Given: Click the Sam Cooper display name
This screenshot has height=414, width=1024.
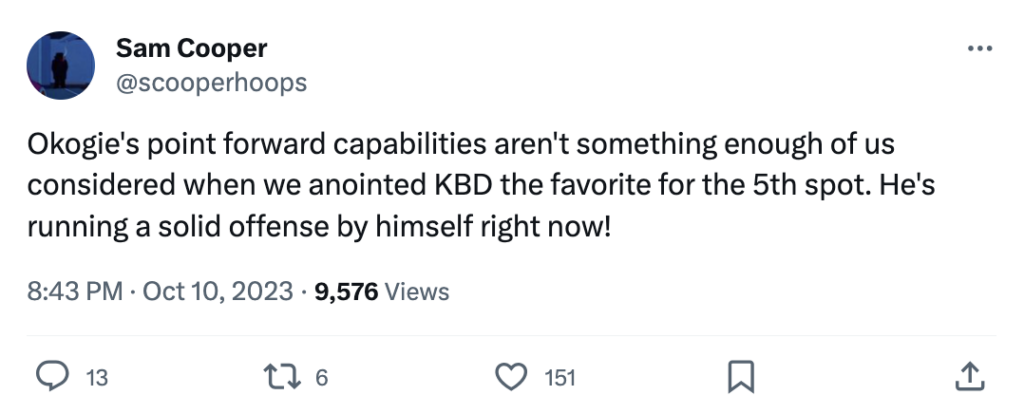Looking at the screenshot, I should pyautogui.click(x=191, y=48).
